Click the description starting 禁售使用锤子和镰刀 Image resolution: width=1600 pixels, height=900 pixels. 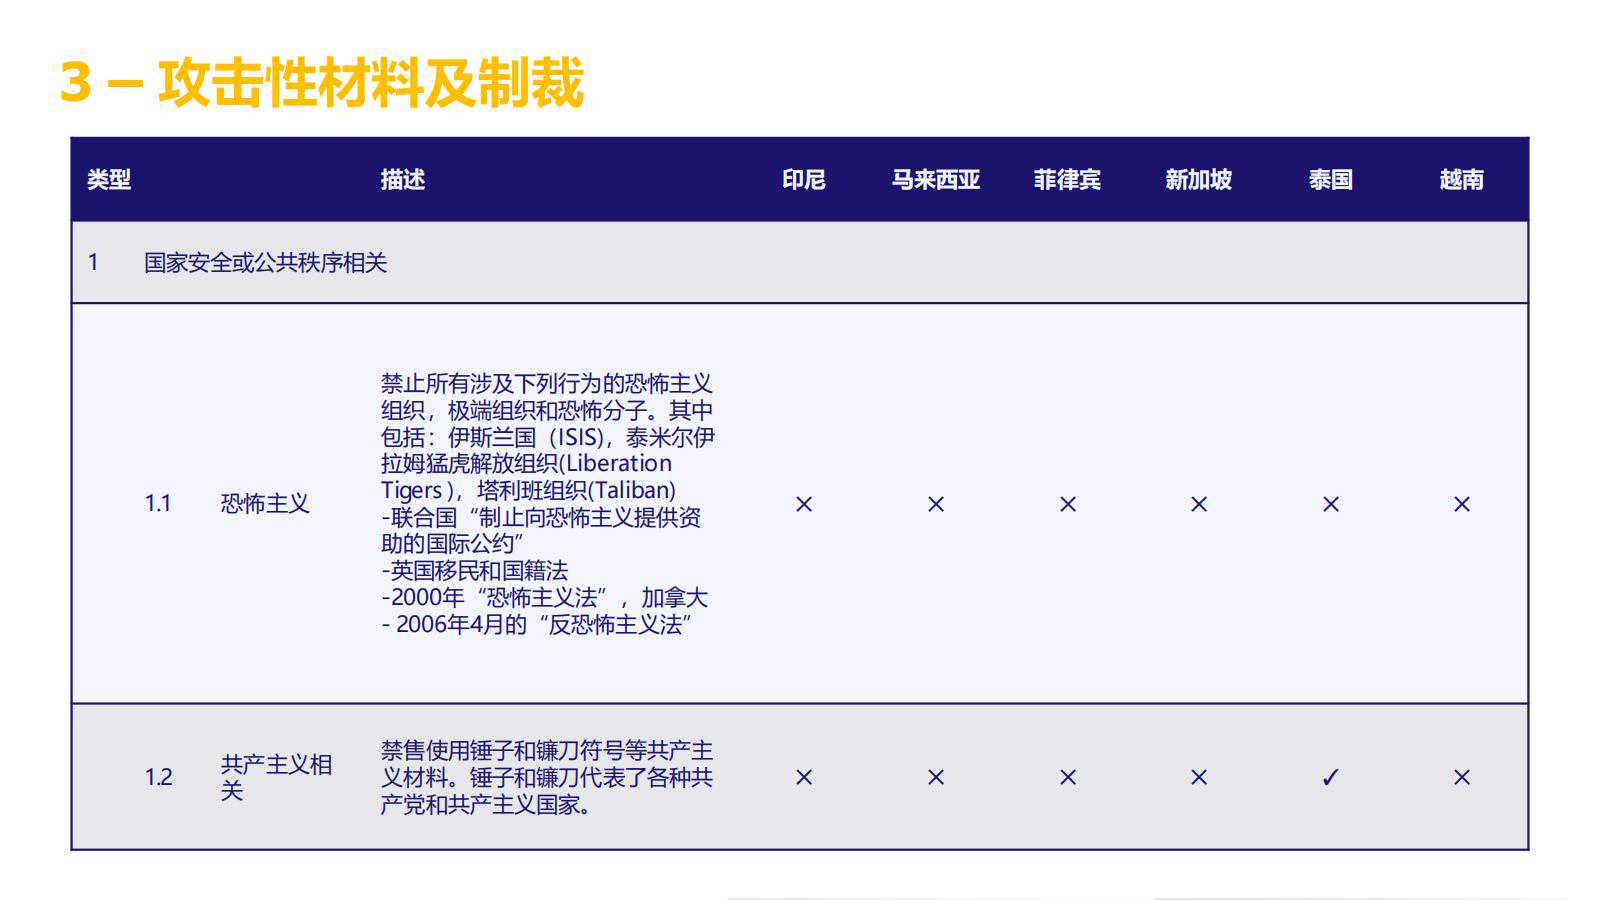pyautogui.click(x=547, y=777)
